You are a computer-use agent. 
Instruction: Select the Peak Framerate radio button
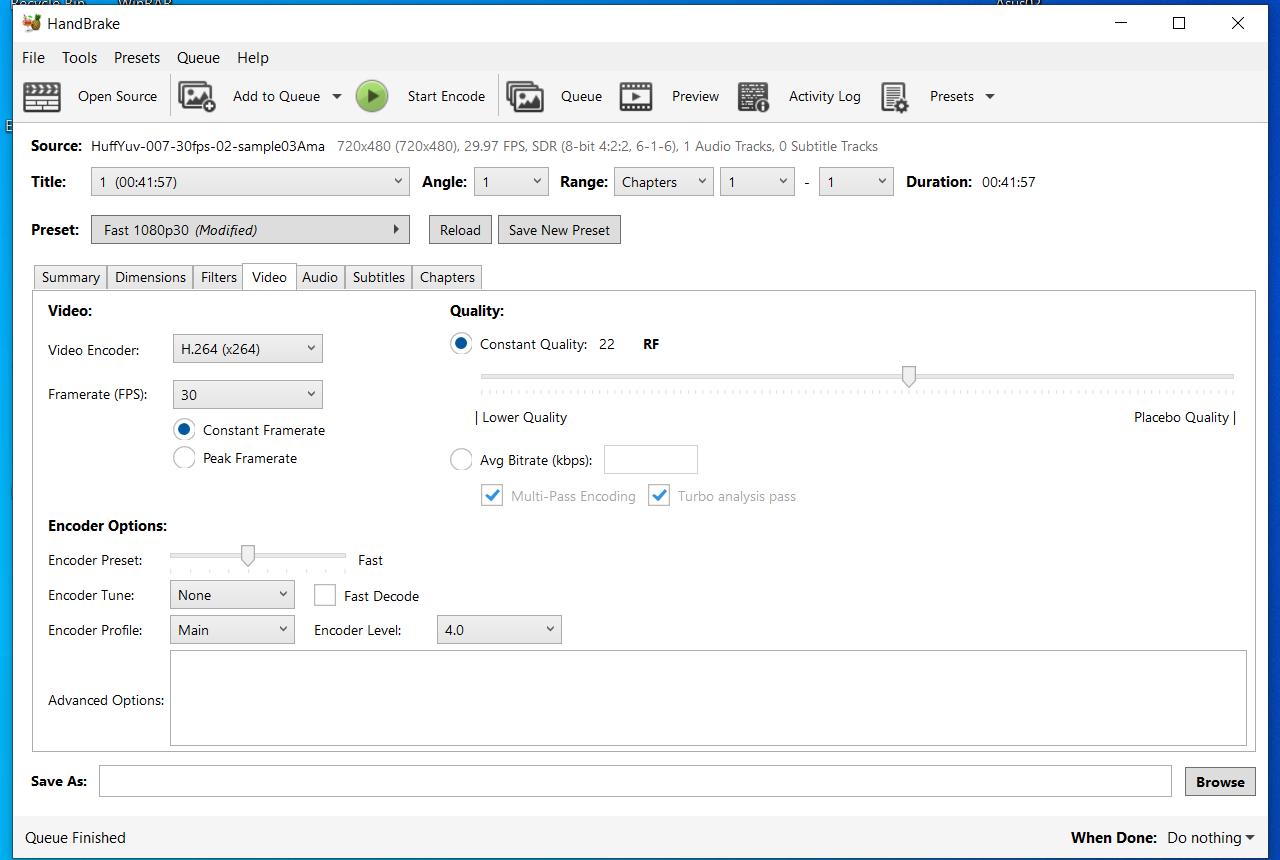184,458
